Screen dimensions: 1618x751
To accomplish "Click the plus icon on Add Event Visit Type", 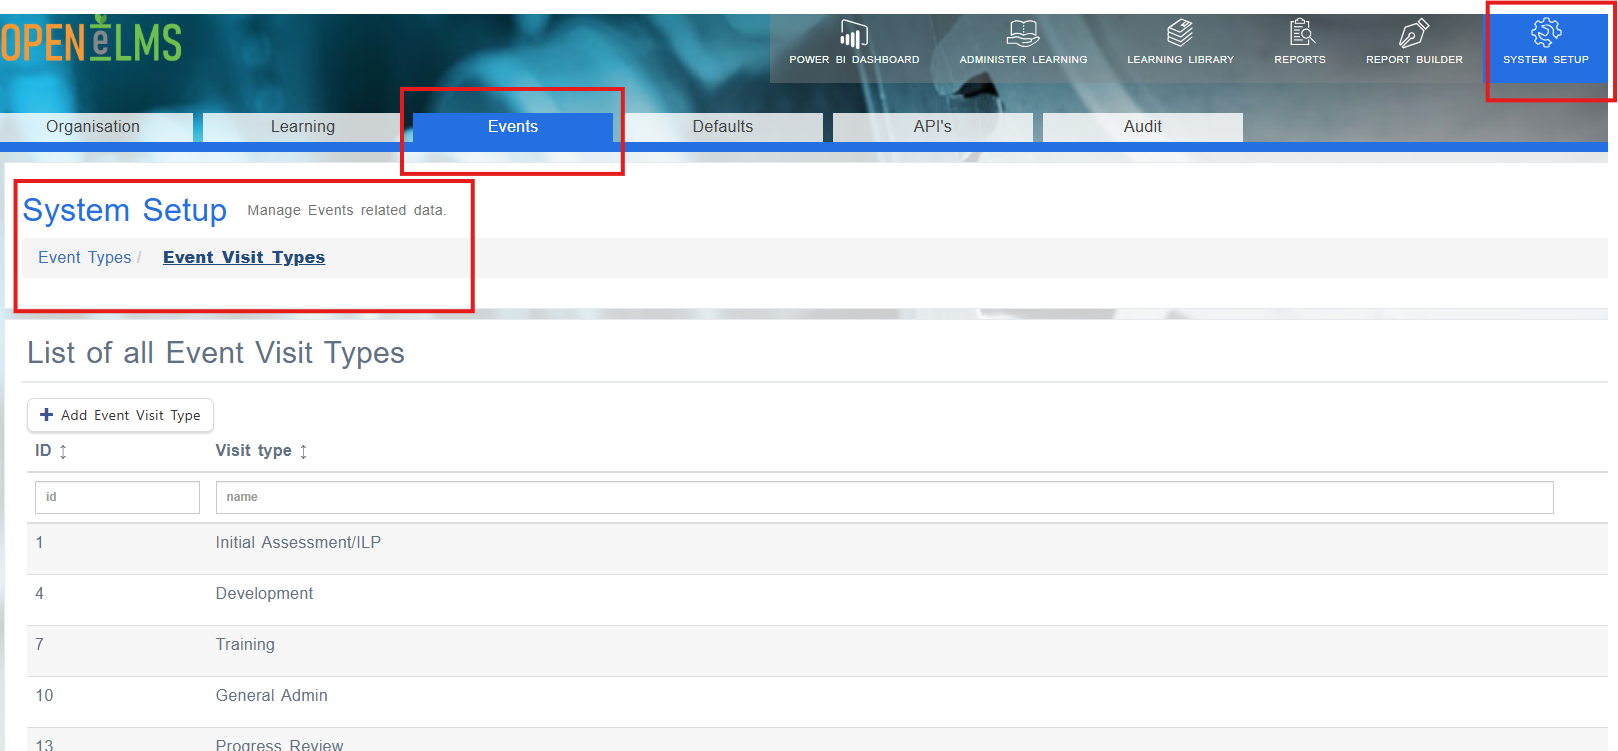I will [x=46, y=414].
